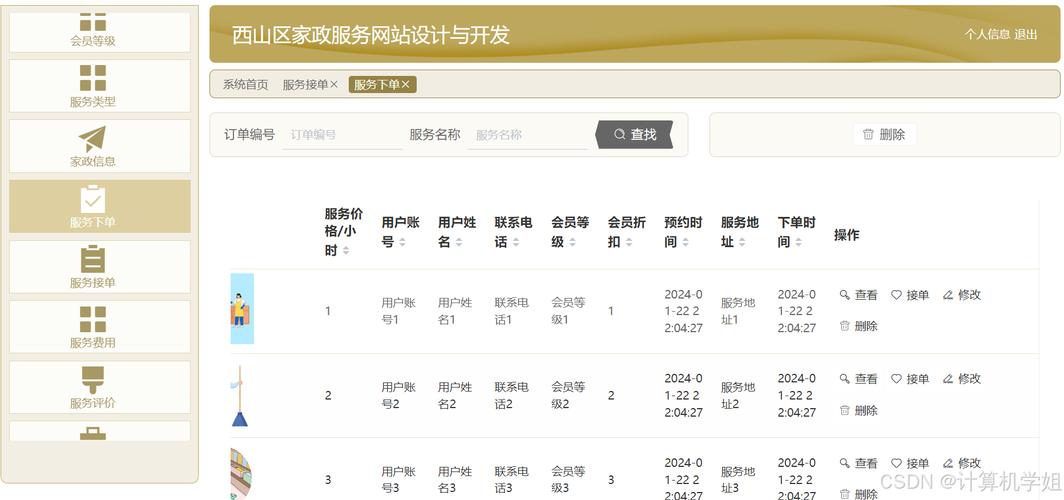The width and height of the screenshot is (1064, 500).
Task: Sort by 下单时间 column arrows
Action: [x=798, y=242]
